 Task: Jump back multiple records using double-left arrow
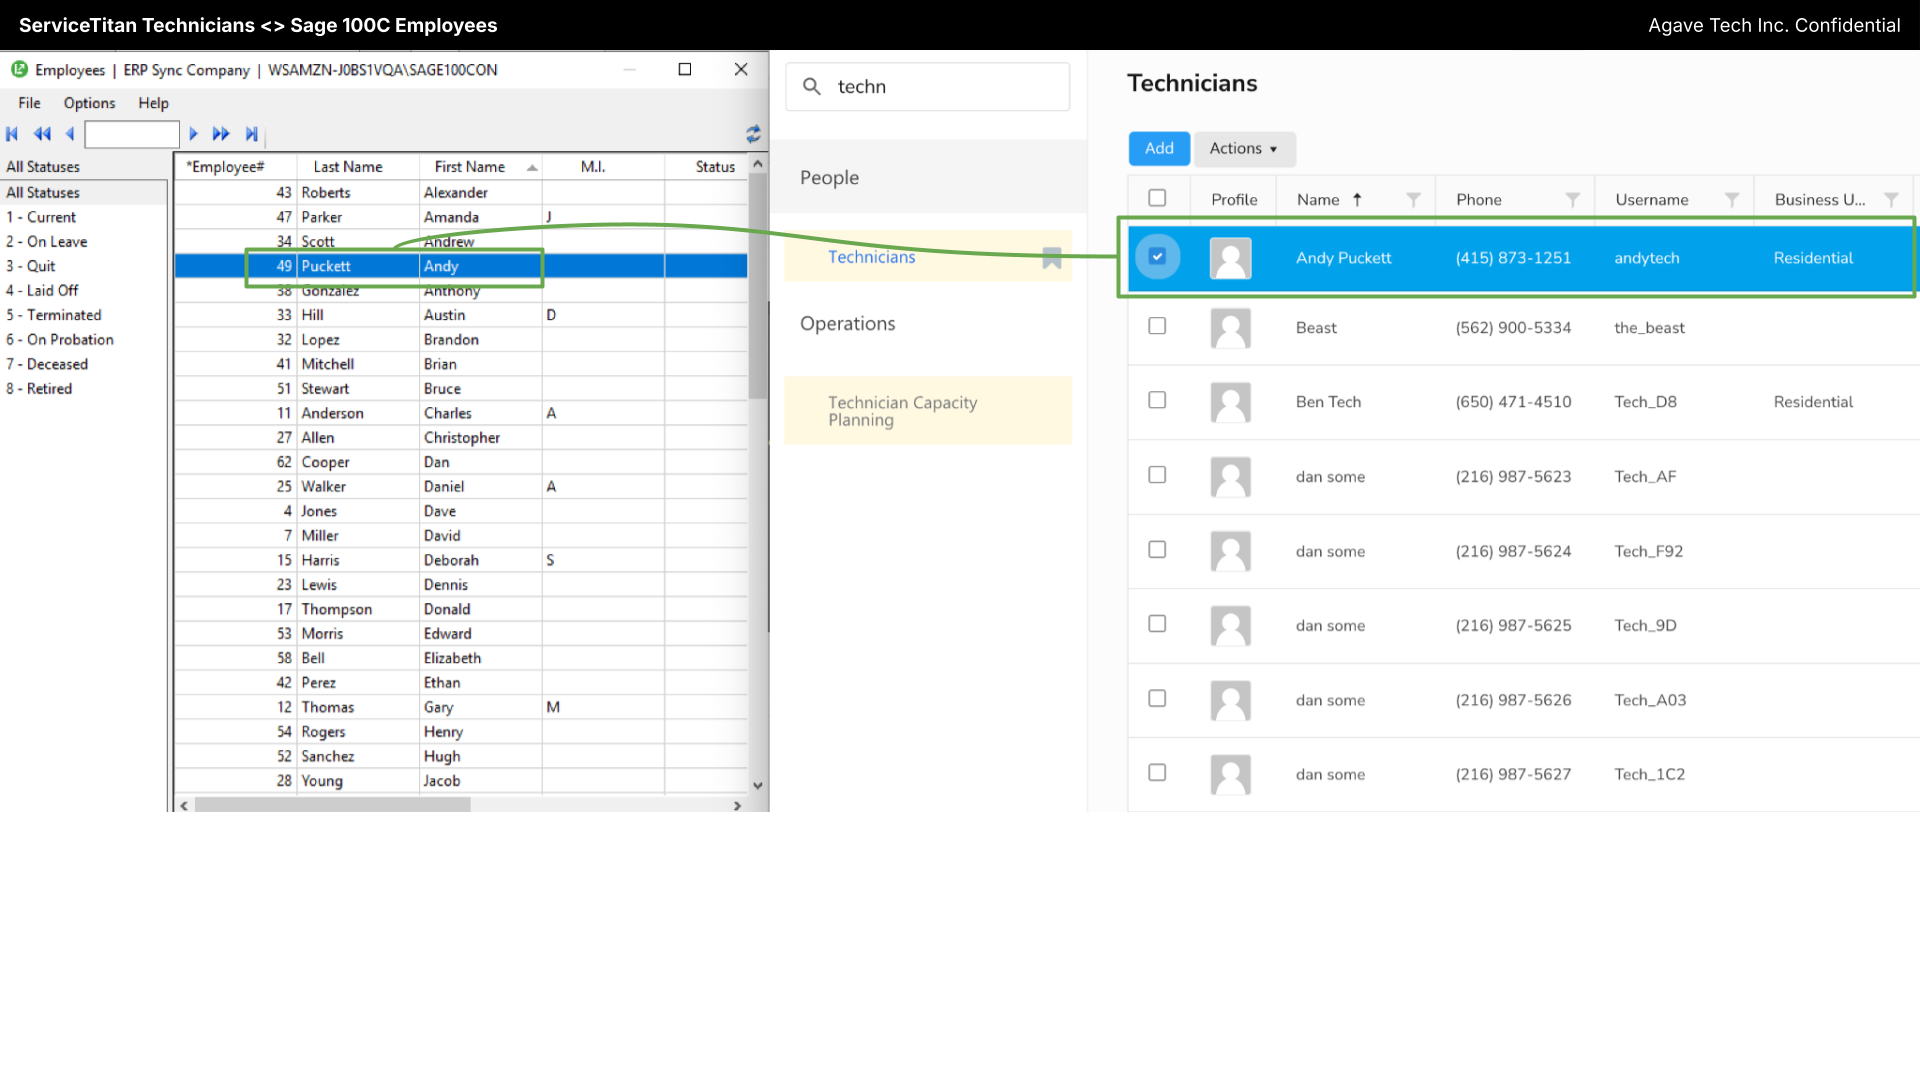pyautogui.click(x=42, y=134)
